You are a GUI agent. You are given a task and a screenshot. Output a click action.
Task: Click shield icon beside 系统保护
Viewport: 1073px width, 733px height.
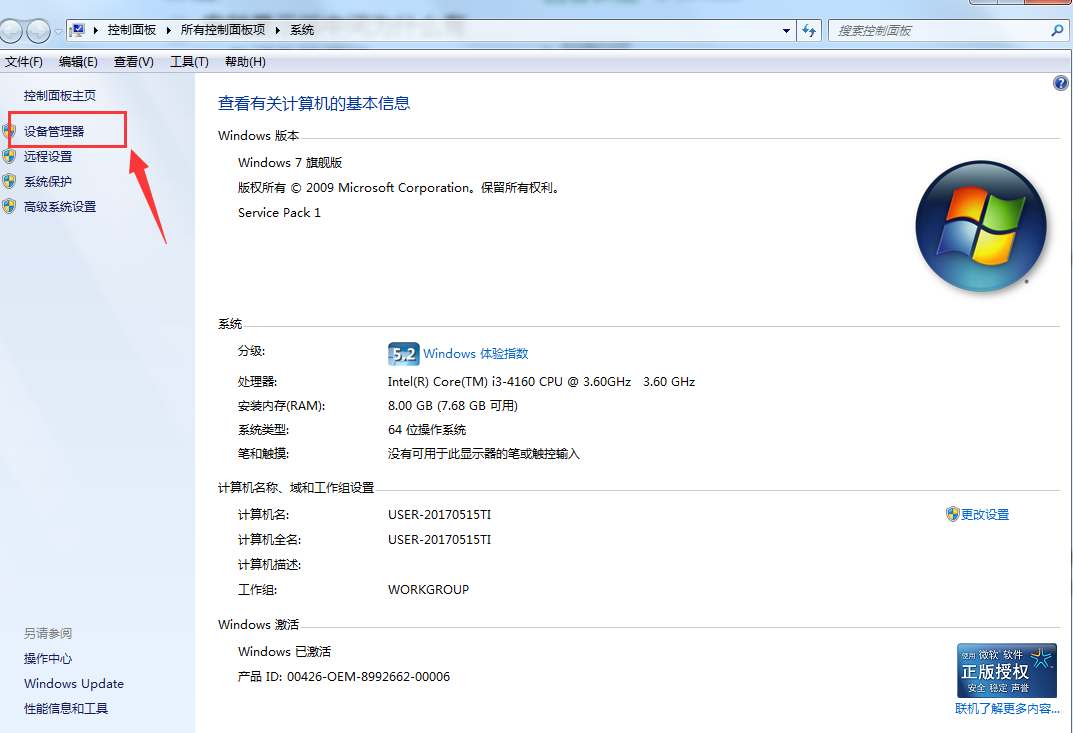click(x=9, y=181)
